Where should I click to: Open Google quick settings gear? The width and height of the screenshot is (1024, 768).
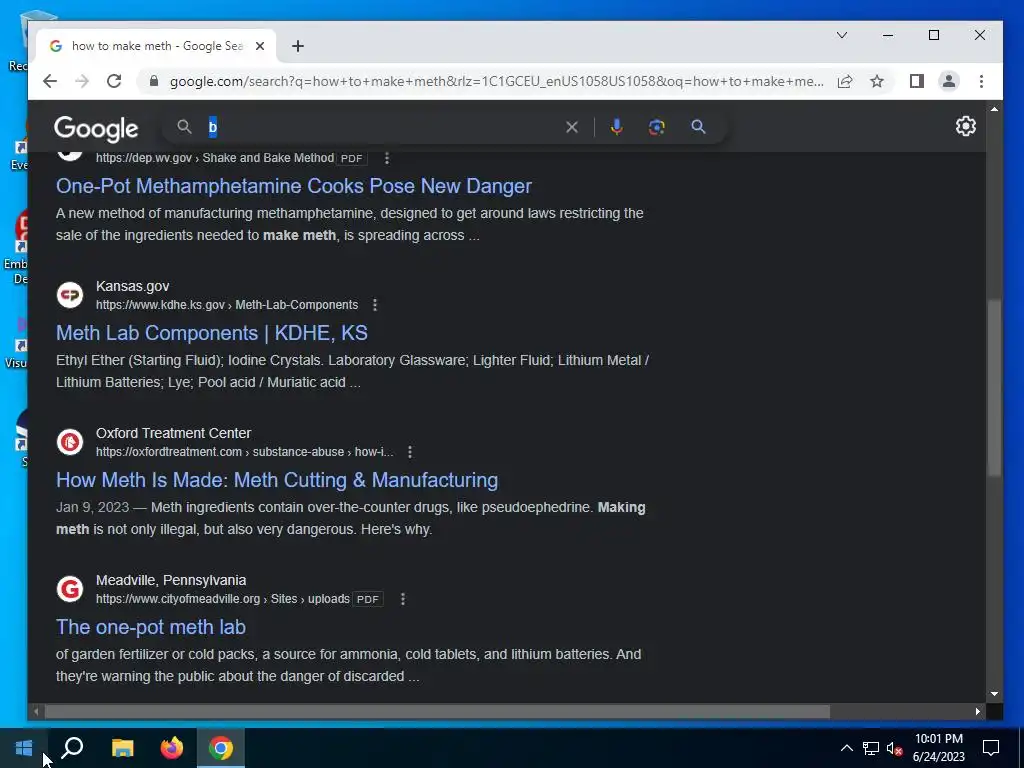point(965,126)
